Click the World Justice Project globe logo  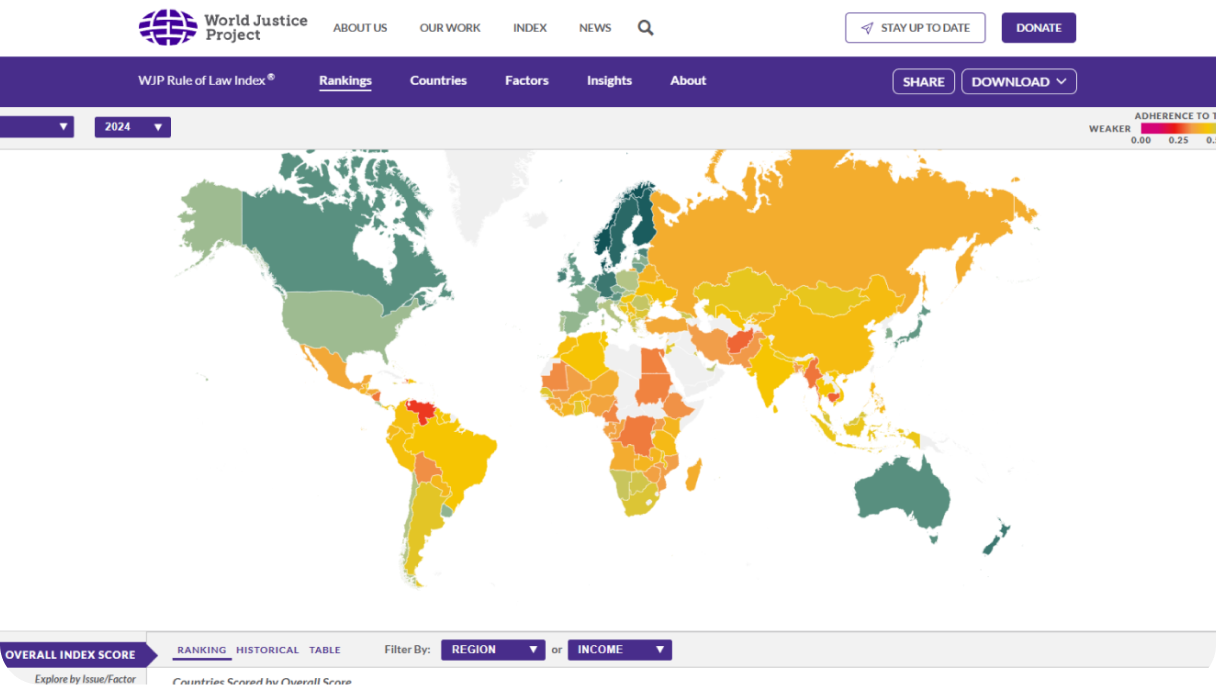167,27
